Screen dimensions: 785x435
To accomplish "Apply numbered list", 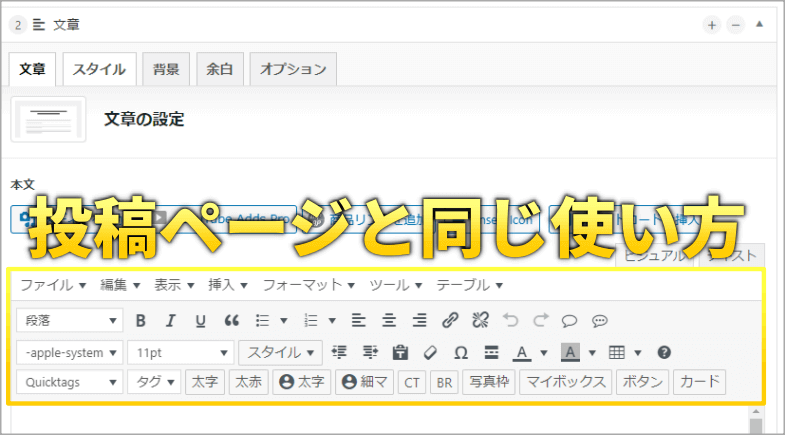I will click(311, 320).
